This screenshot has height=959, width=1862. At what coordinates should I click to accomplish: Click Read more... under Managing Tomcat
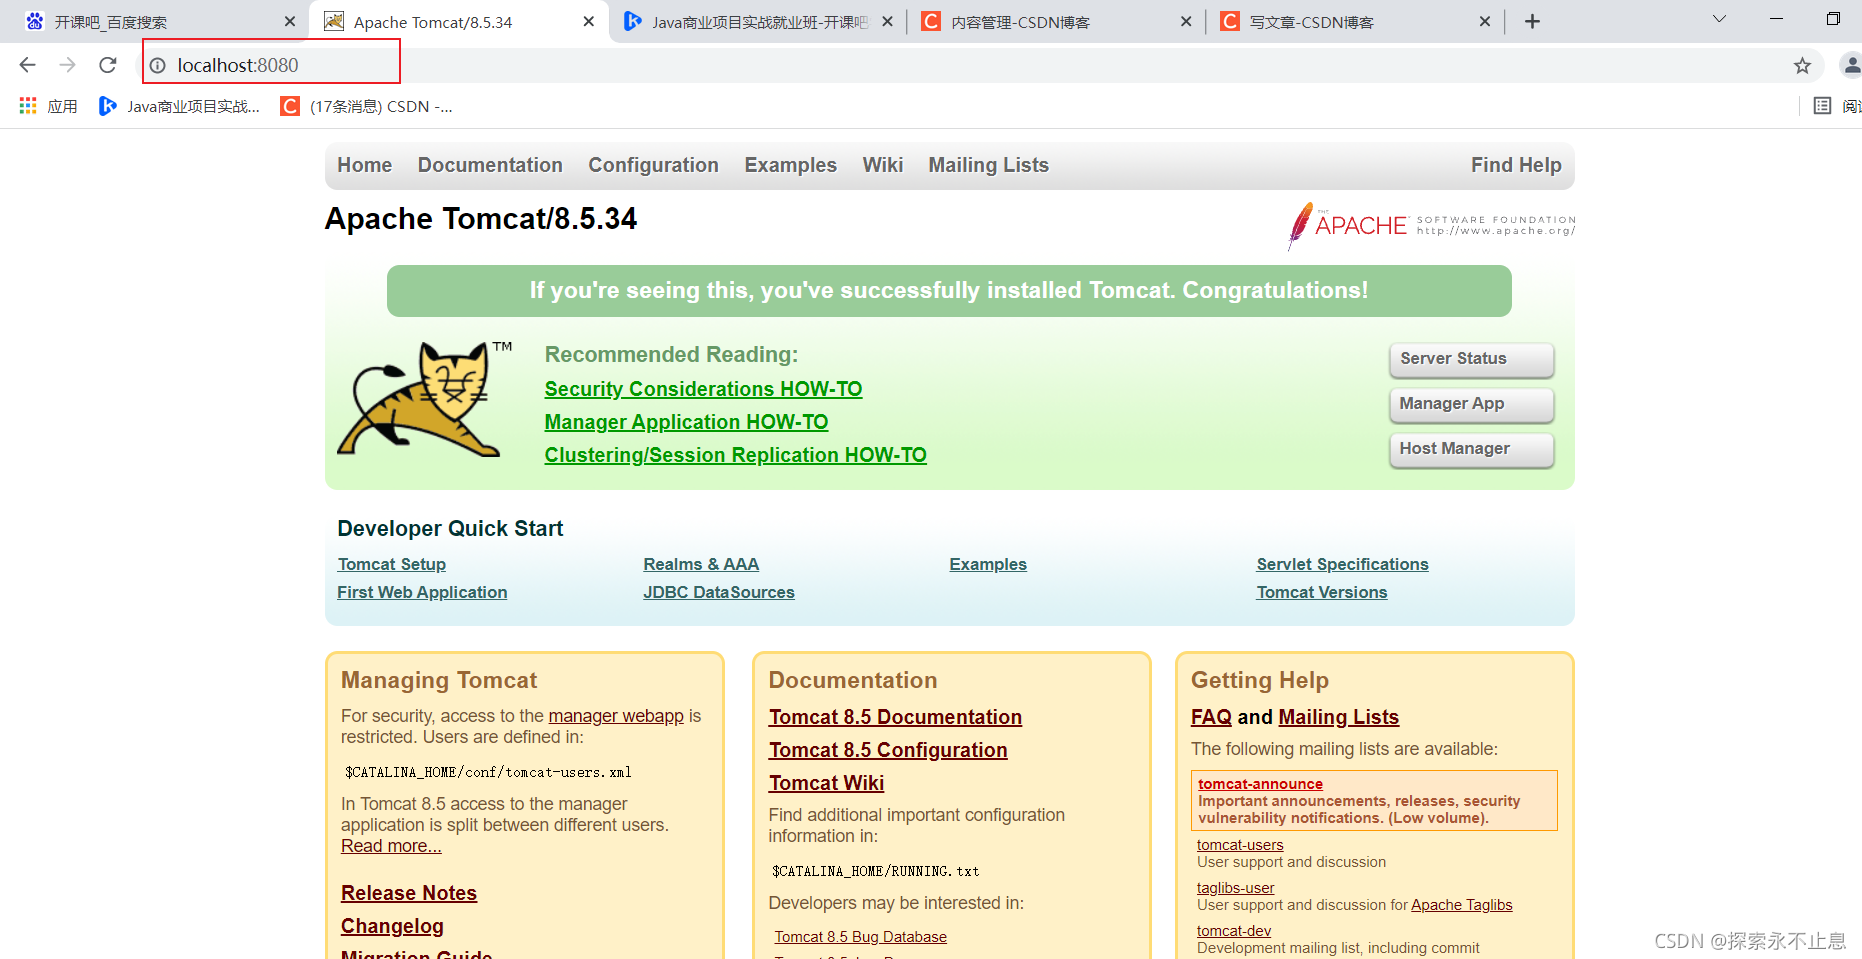pos(391,846)
